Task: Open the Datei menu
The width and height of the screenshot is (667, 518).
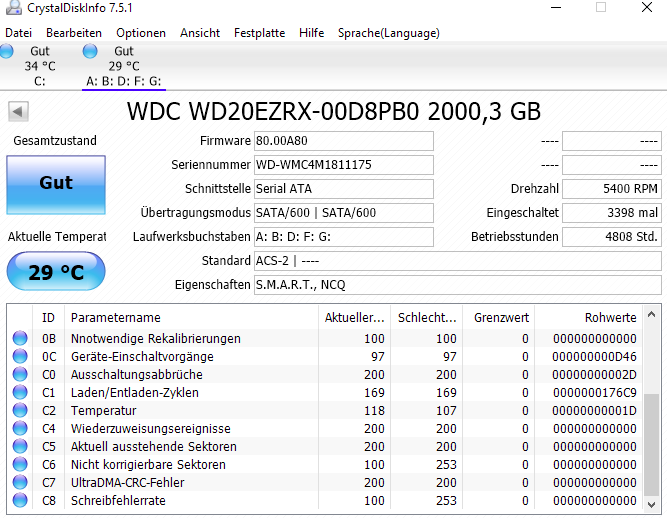Action: 18,33
